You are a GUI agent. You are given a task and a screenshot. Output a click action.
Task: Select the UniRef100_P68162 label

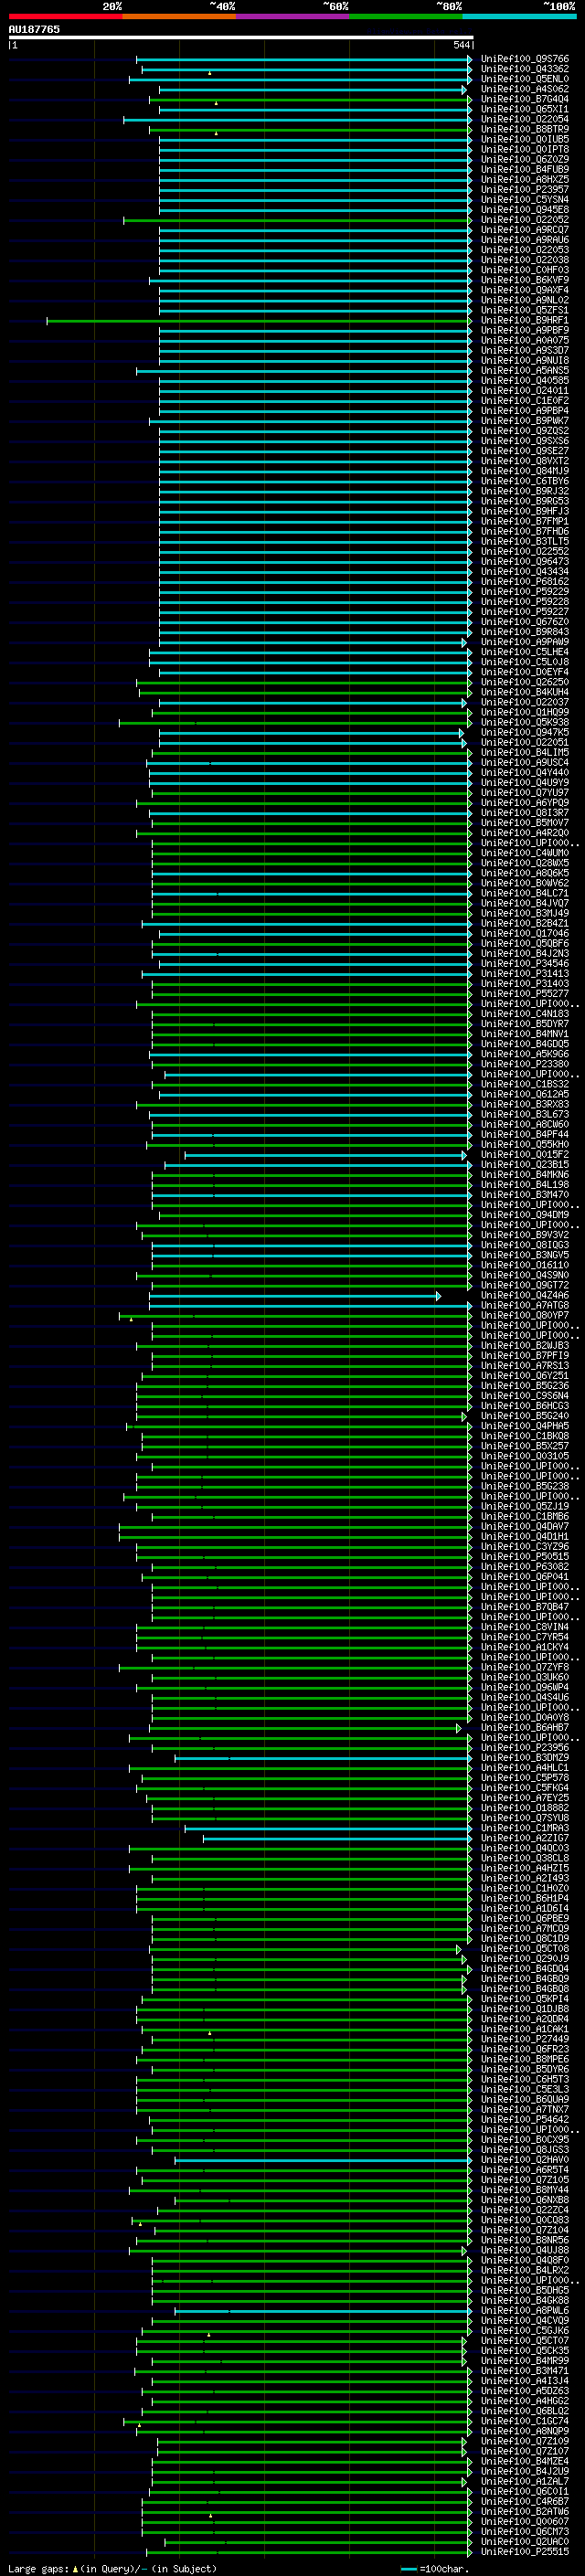[524, 582]
